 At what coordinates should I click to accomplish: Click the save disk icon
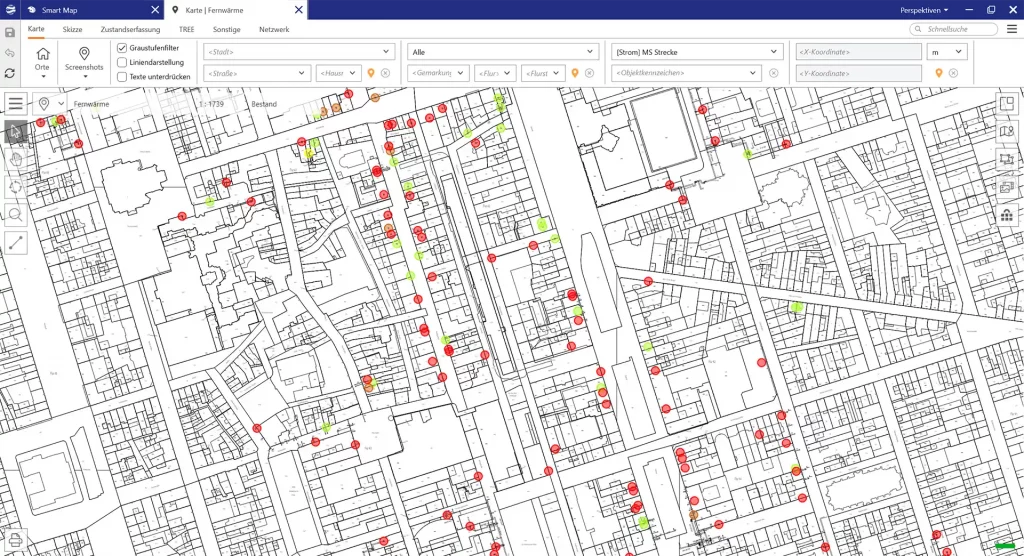(10, 33)
